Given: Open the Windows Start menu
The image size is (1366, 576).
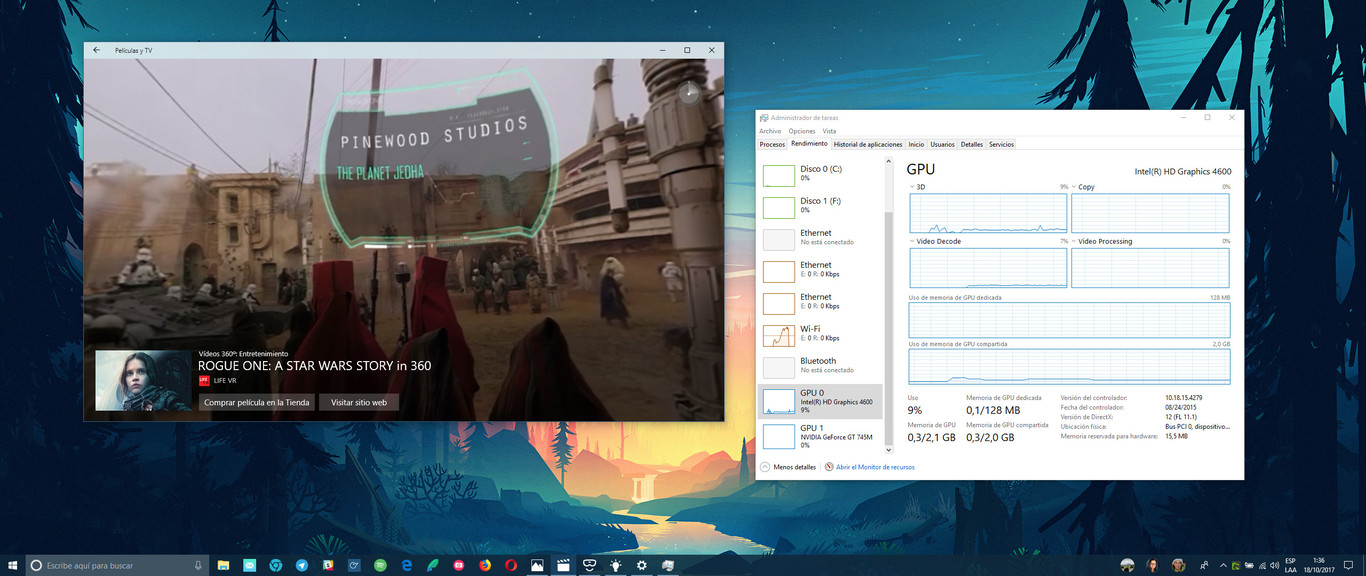Looking at the screenshot, I should 12,565.
